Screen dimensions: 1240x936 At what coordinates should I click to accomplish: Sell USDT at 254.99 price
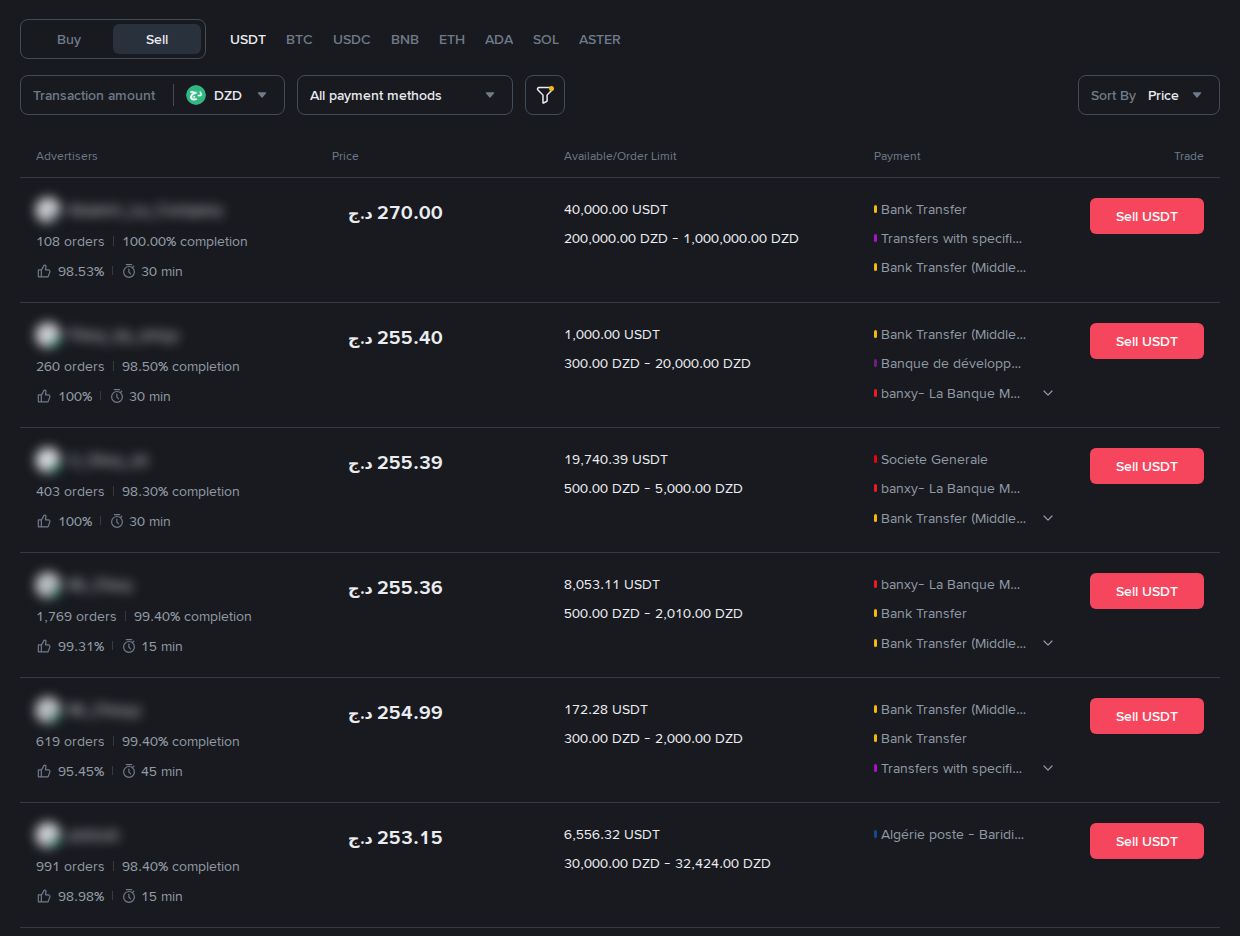(x=1147, y=716)
